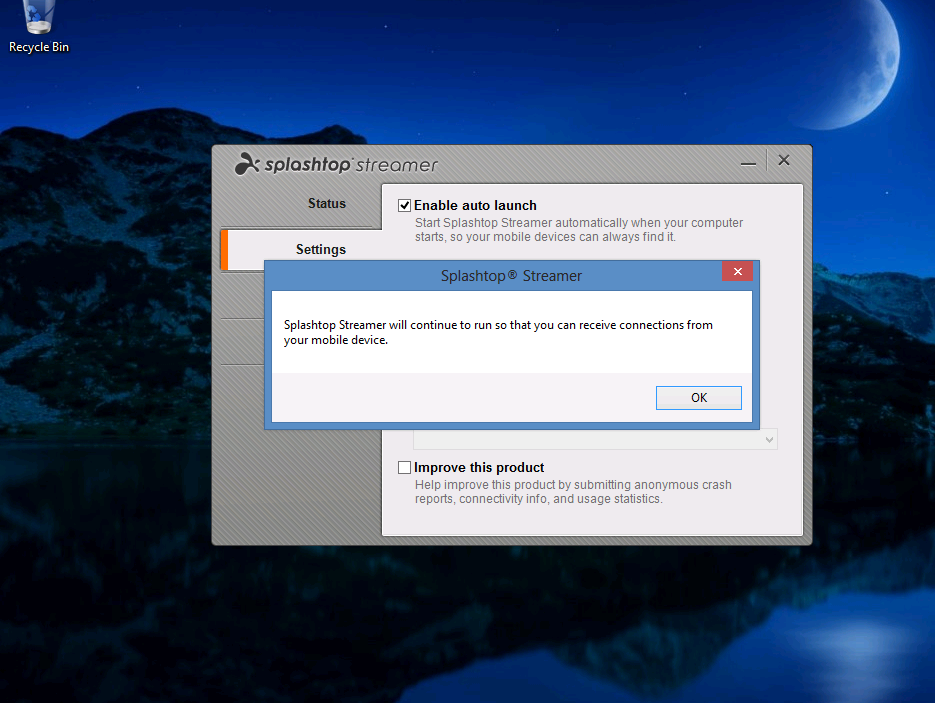Click the Splashtop® Streamer dialog title bar

coord(510,275)
